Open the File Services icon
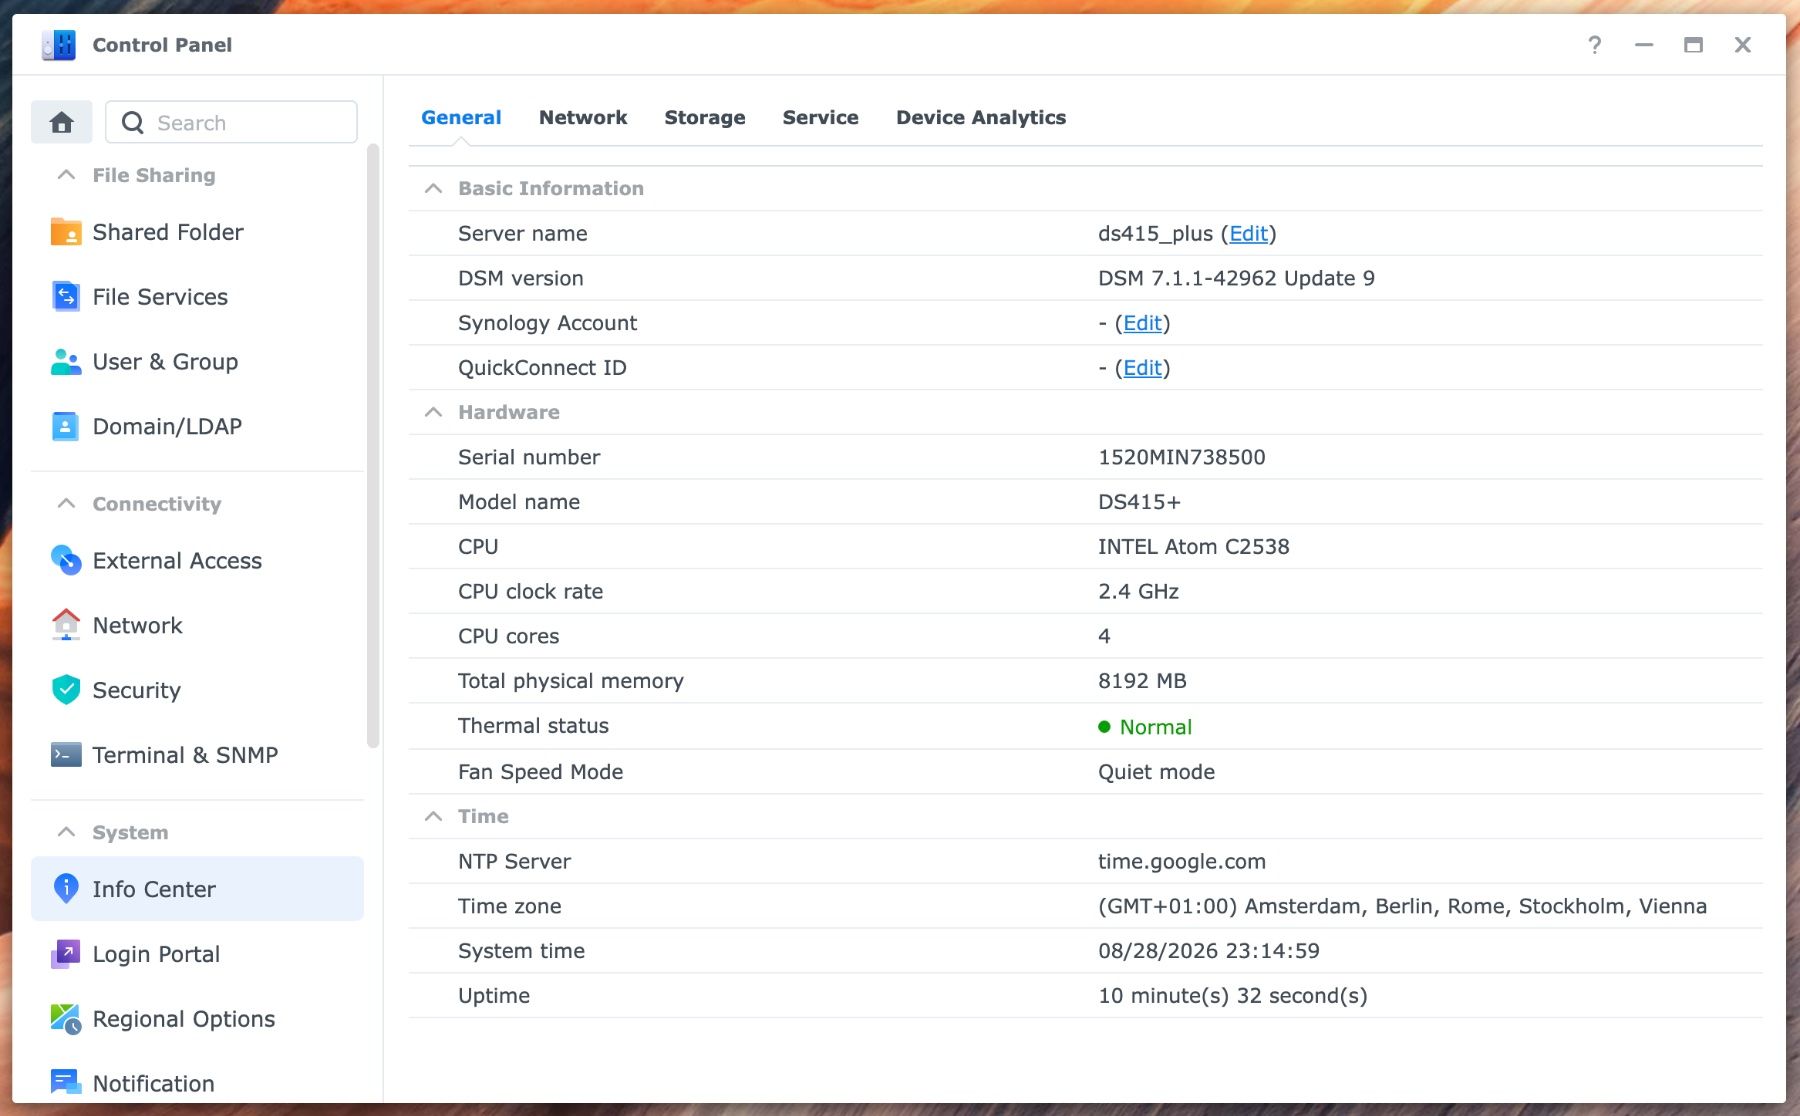 click(66, 297)
